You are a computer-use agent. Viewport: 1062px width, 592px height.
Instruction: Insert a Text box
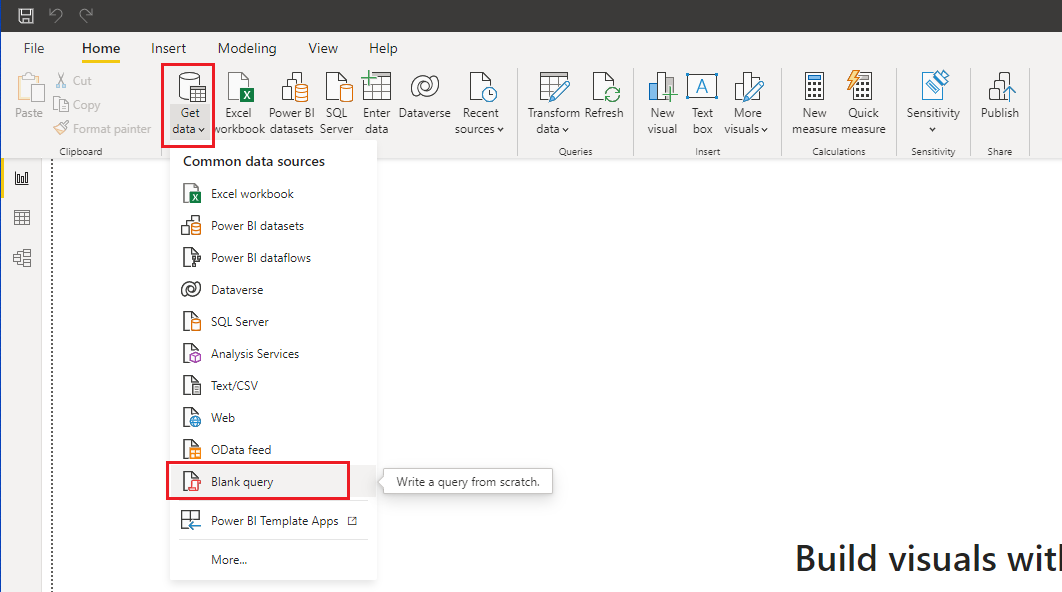coord(702,104)
